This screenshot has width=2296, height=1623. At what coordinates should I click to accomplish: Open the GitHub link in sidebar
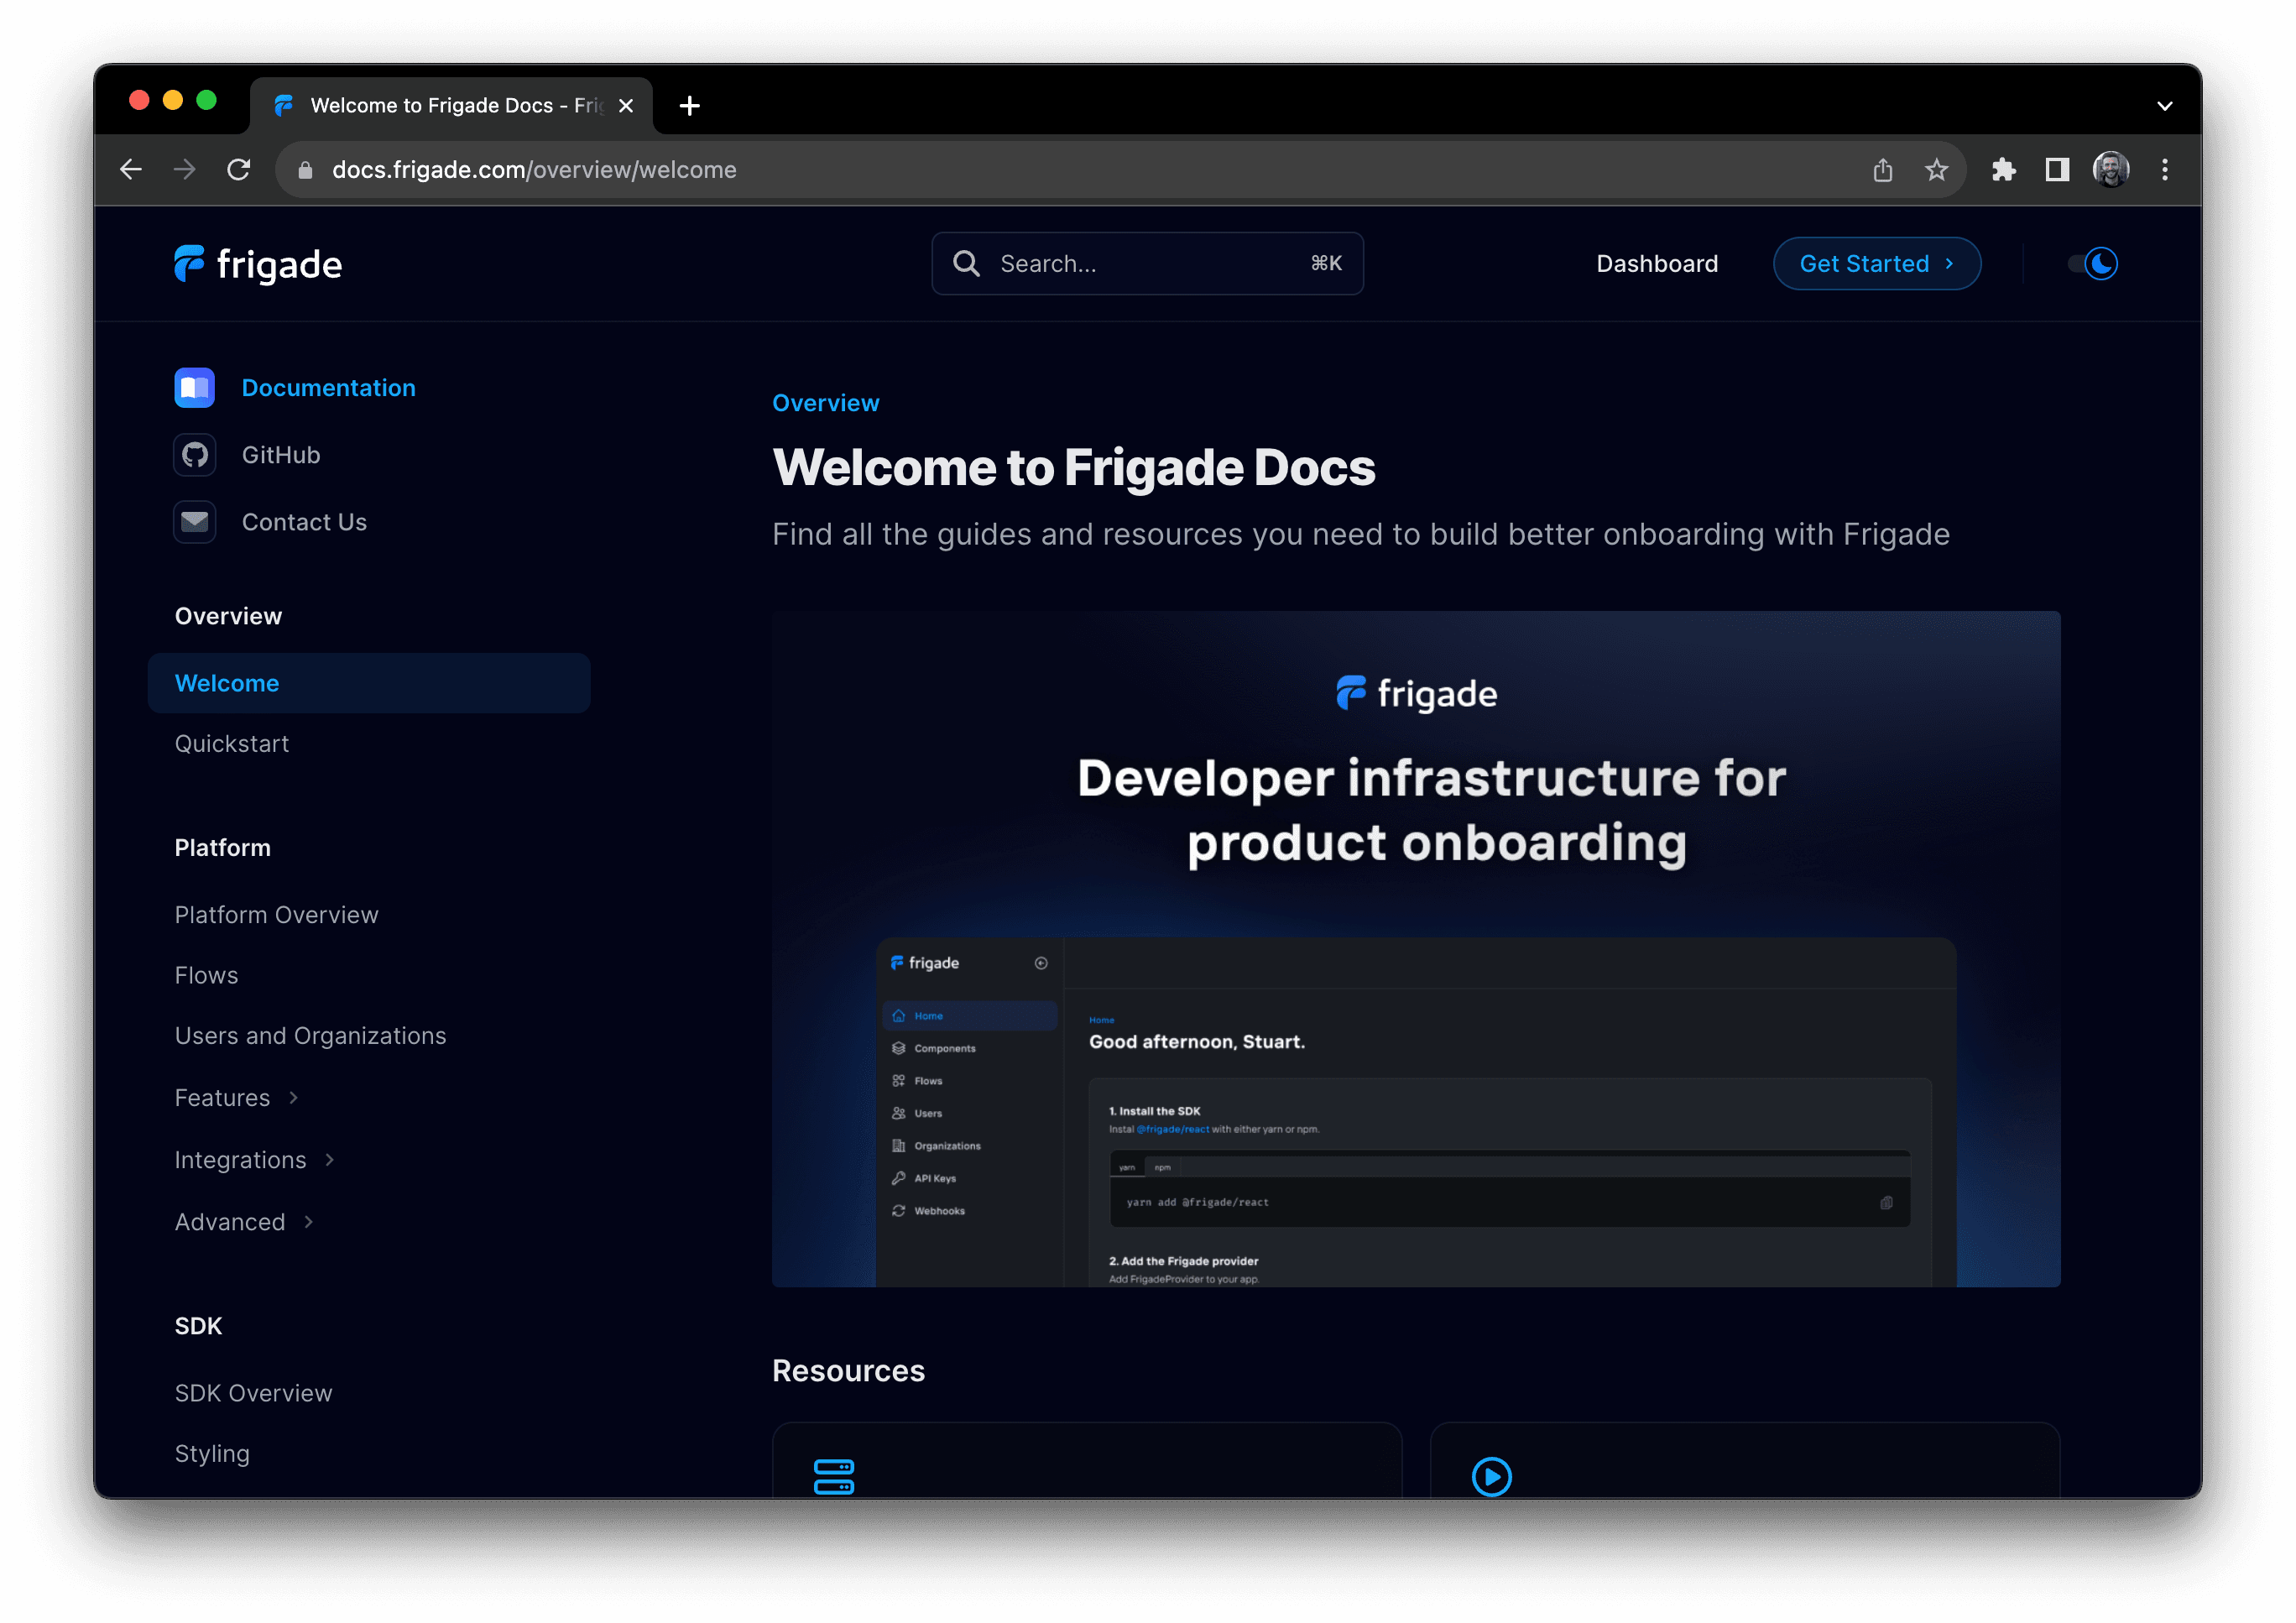coord(281,455)
